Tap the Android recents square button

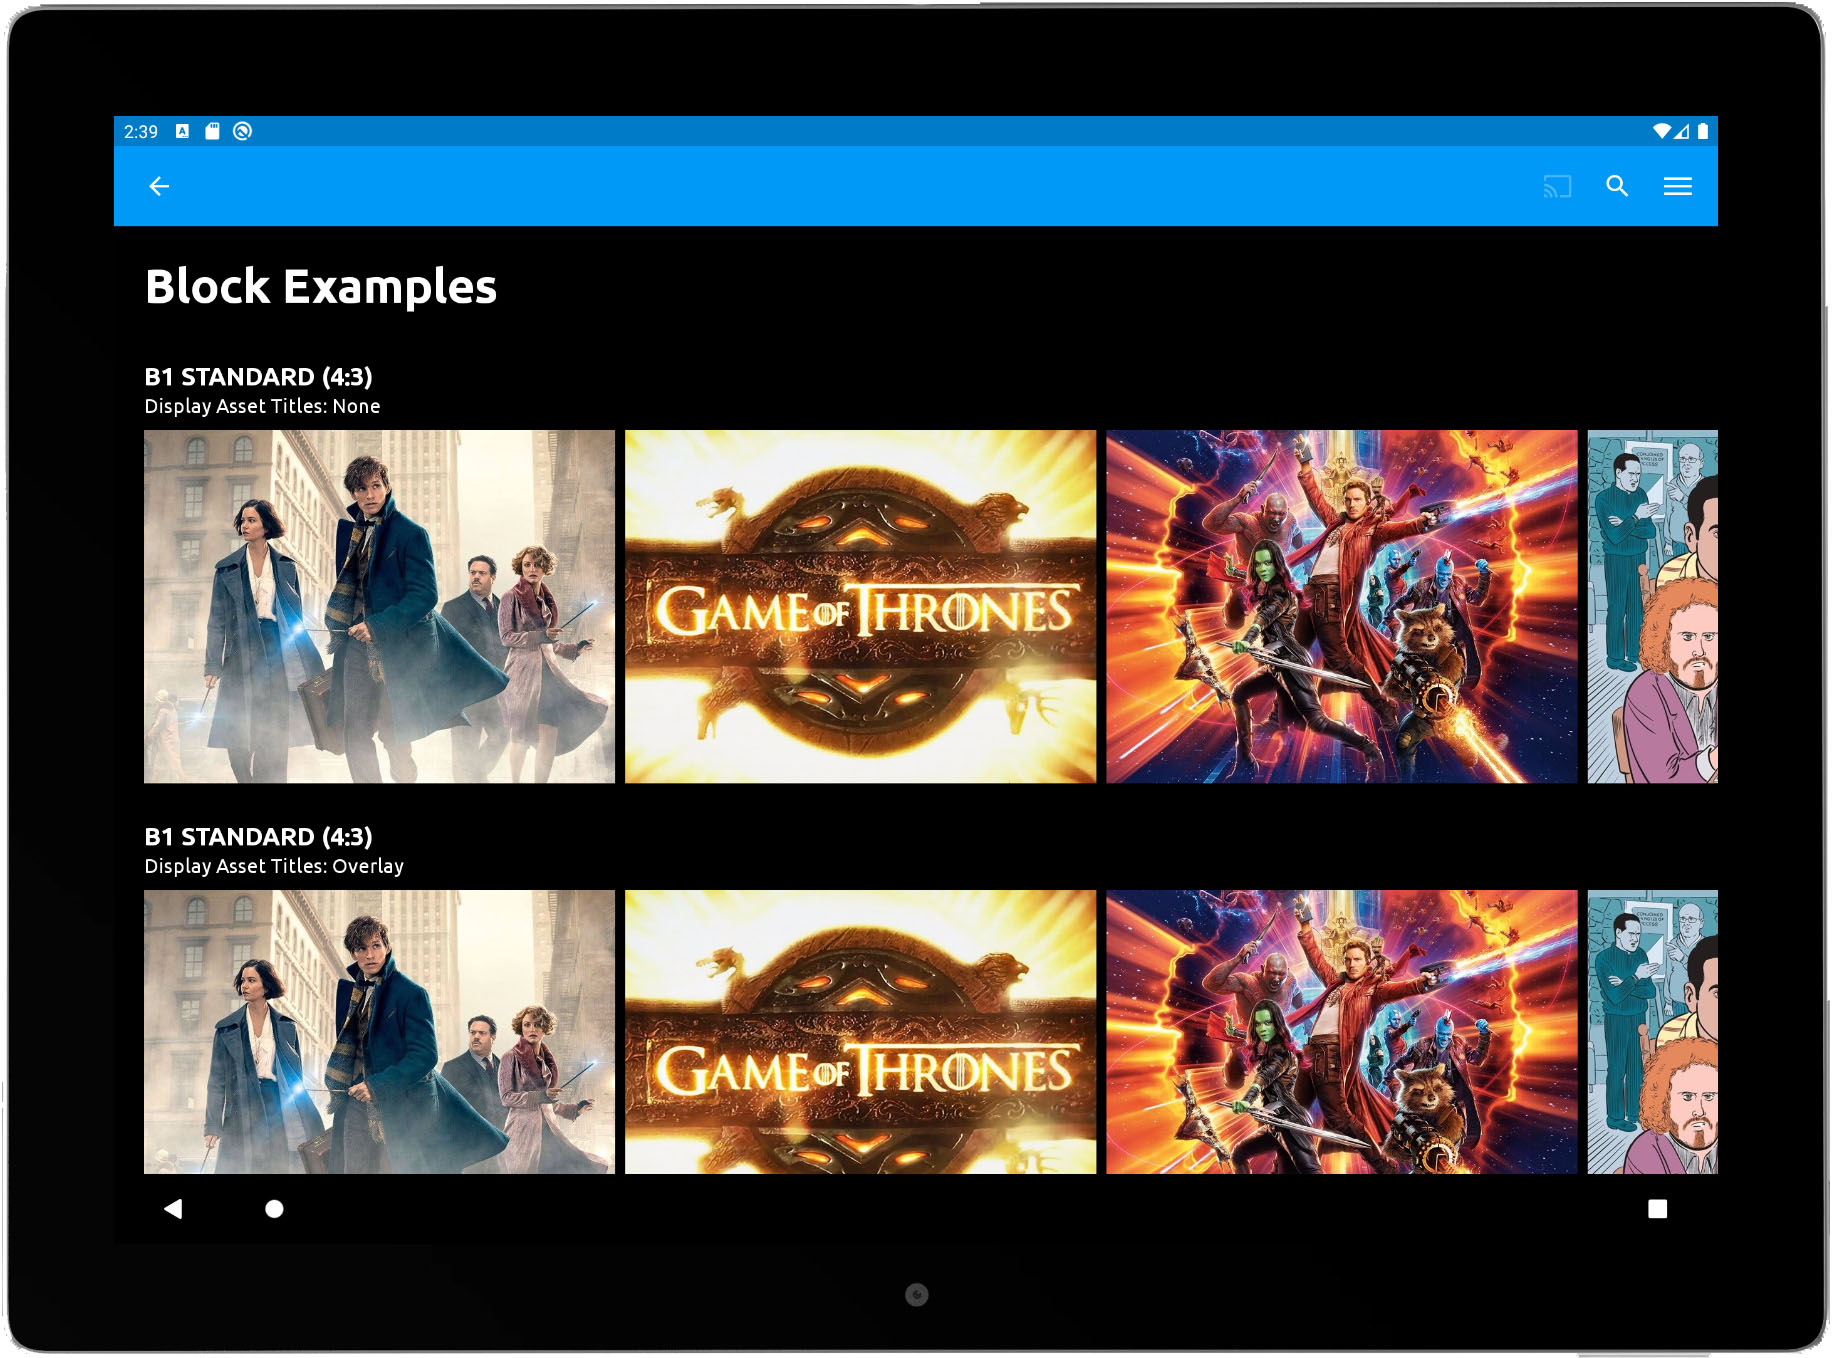point(1657,1209)
